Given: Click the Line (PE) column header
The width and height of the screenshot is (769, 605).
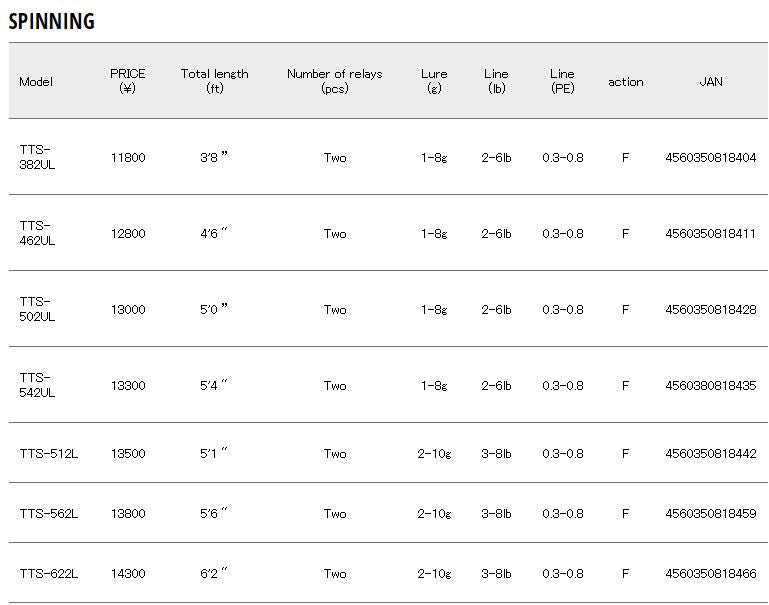Looking at the screenshot, I should pos(562,81).
